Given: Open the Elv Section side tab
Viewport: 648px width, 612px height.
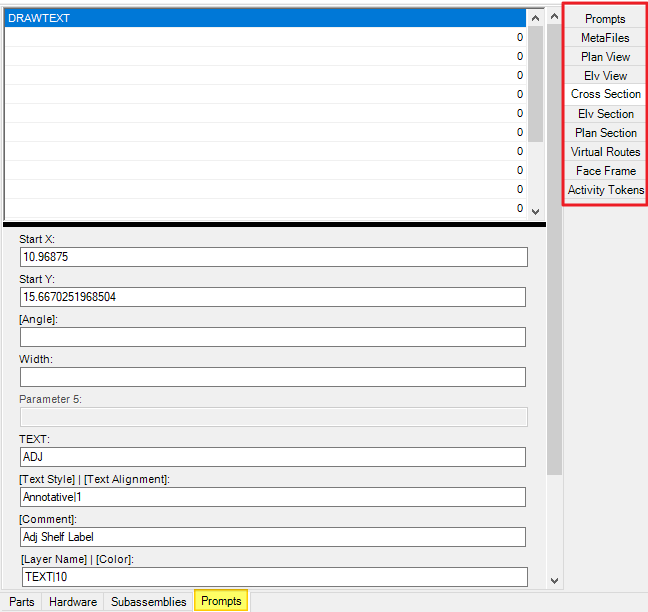Looking at the screenshot, I should click(x=605, y=114).
